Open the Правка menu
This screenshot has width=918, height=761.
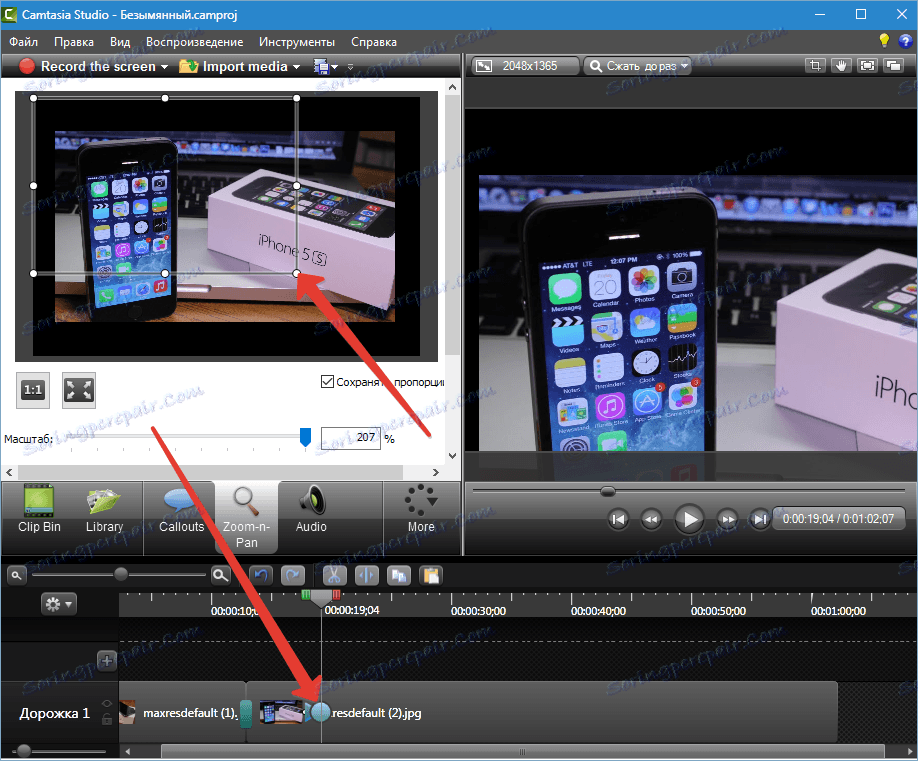pyautogui.click(x=74, y=42)
